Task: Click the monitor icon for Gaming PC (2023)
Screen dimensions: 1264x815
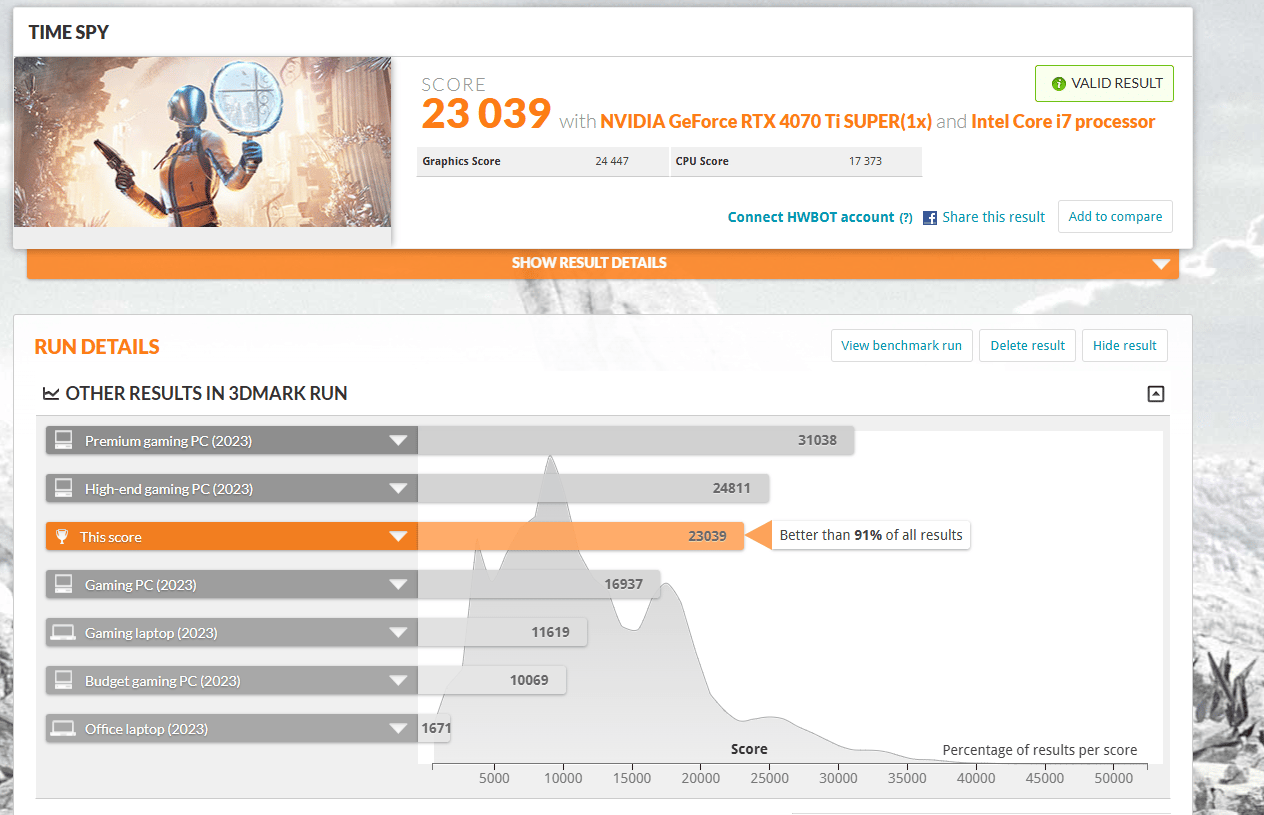Action: [x=63, y=584]
